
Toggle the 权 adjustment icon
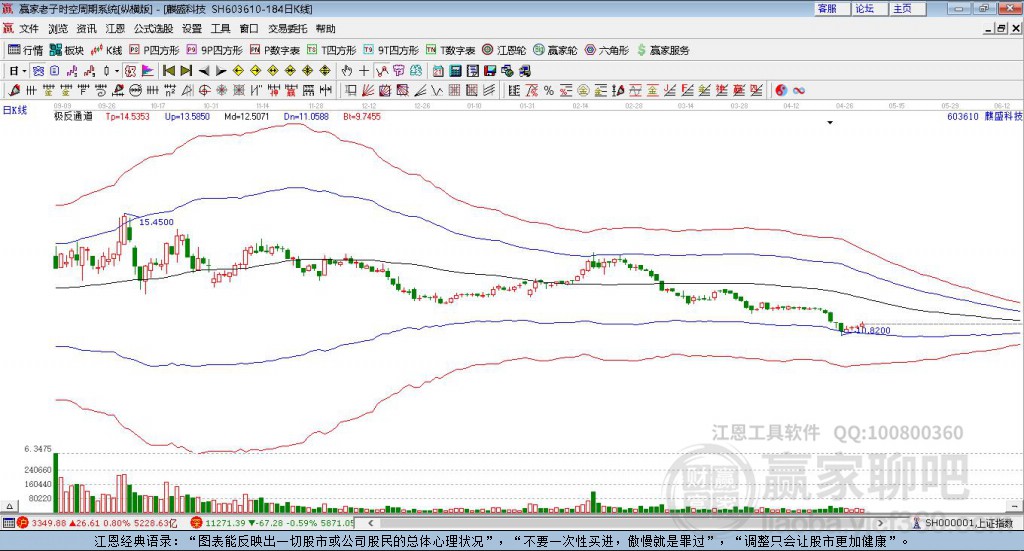point(130,71)
